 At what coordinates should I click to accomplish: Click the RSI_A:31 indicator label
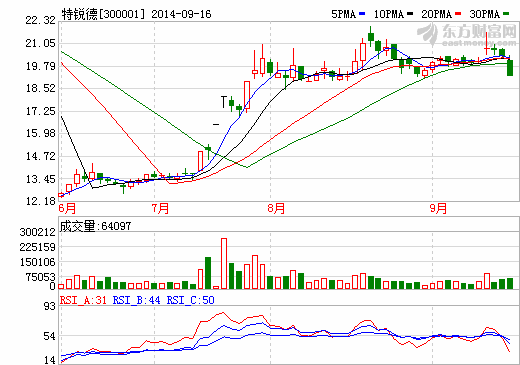(x=83, y=300)
